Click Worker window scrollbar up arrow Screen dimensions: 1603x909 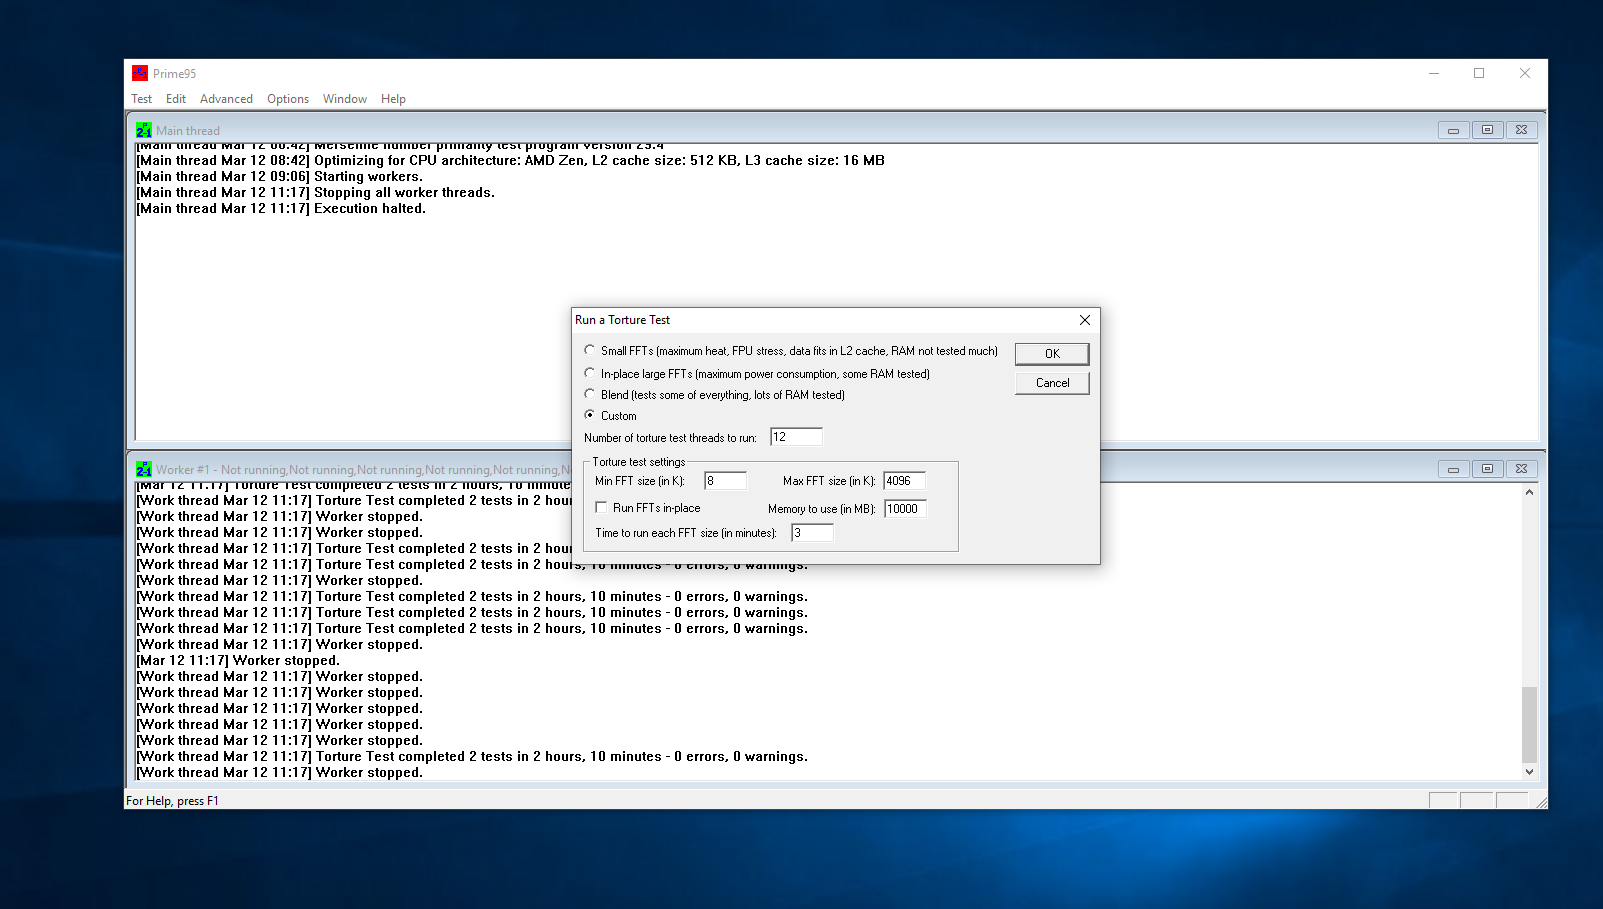1529,492
